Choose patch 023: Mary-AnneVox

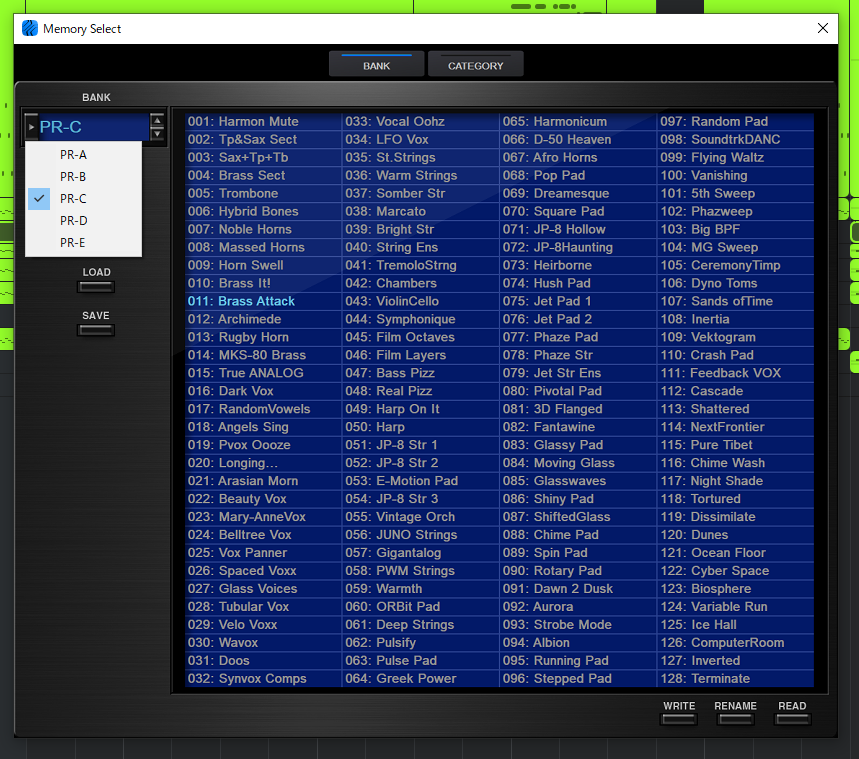pos(263,517)
